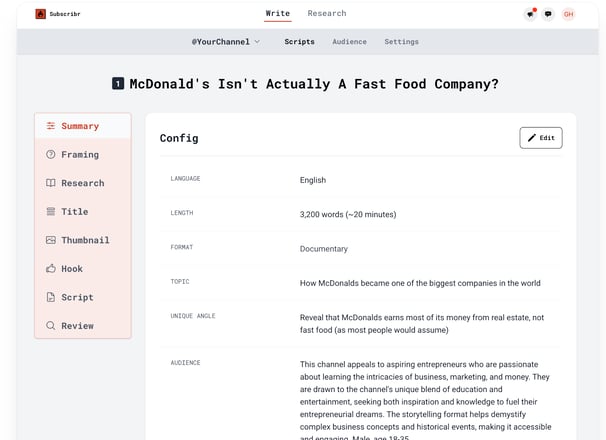Click the Subscribr flame logo icon
Viewport: 606px width, 440px height.
[41, 14]
